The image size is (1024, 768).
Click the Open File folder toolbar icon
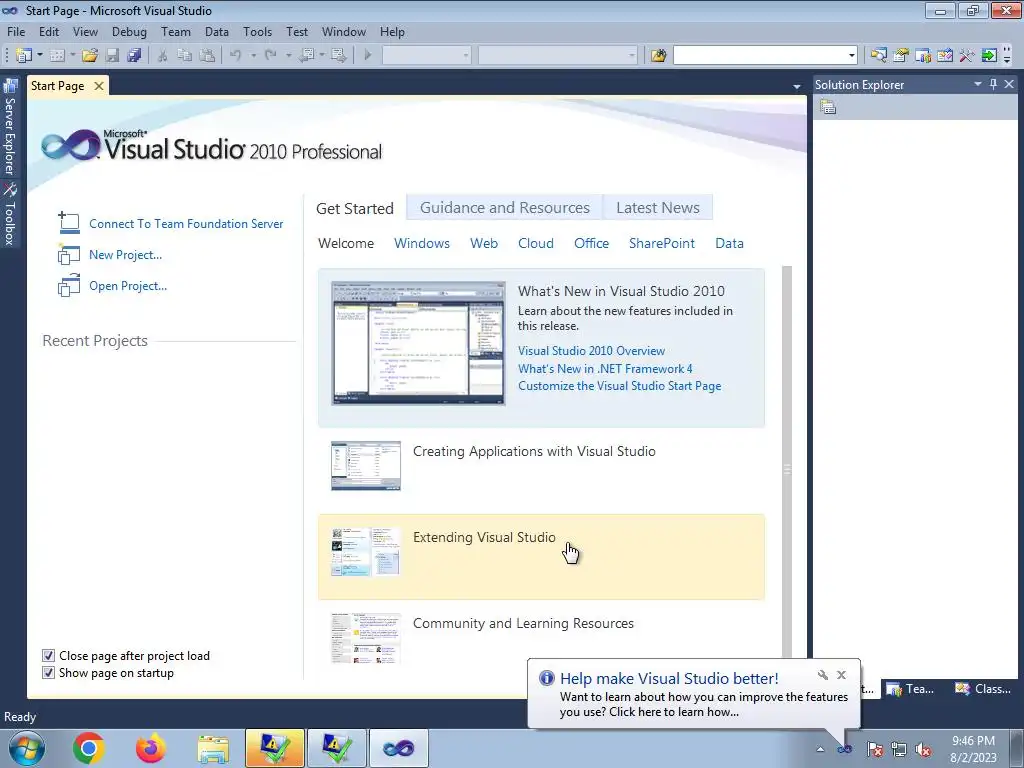tap(90, 56)
